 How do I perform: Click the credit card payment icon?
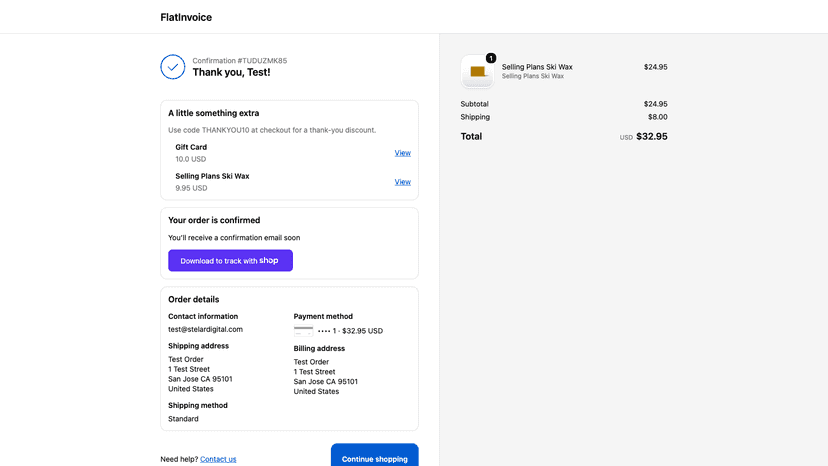(303, 331)
